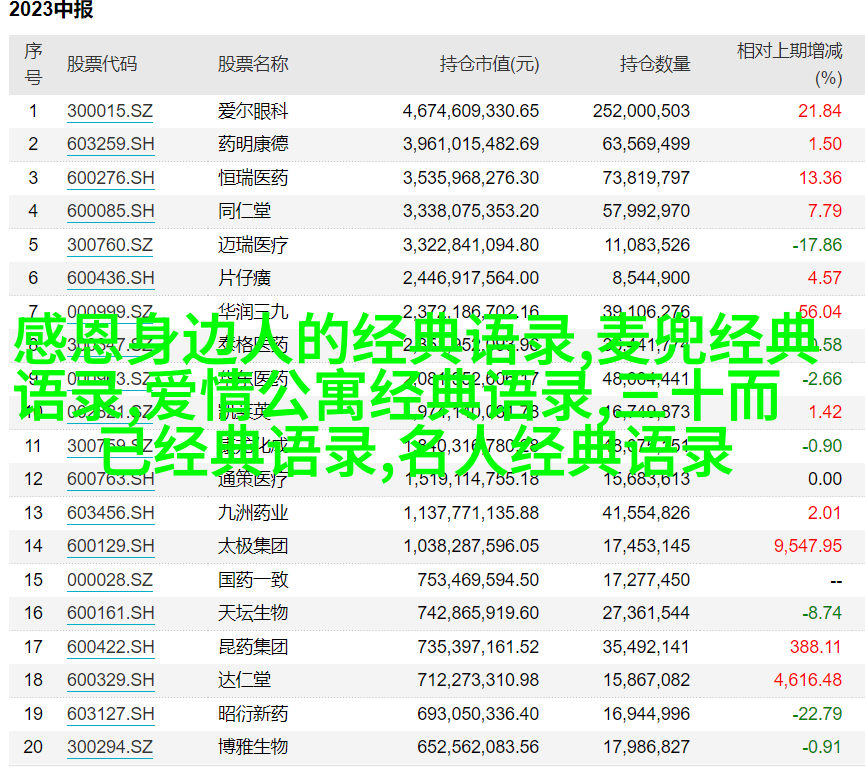This screenshot has width=865, height=776.
Task: Select holding quantity 63,569,499
Action: (646, 144)
